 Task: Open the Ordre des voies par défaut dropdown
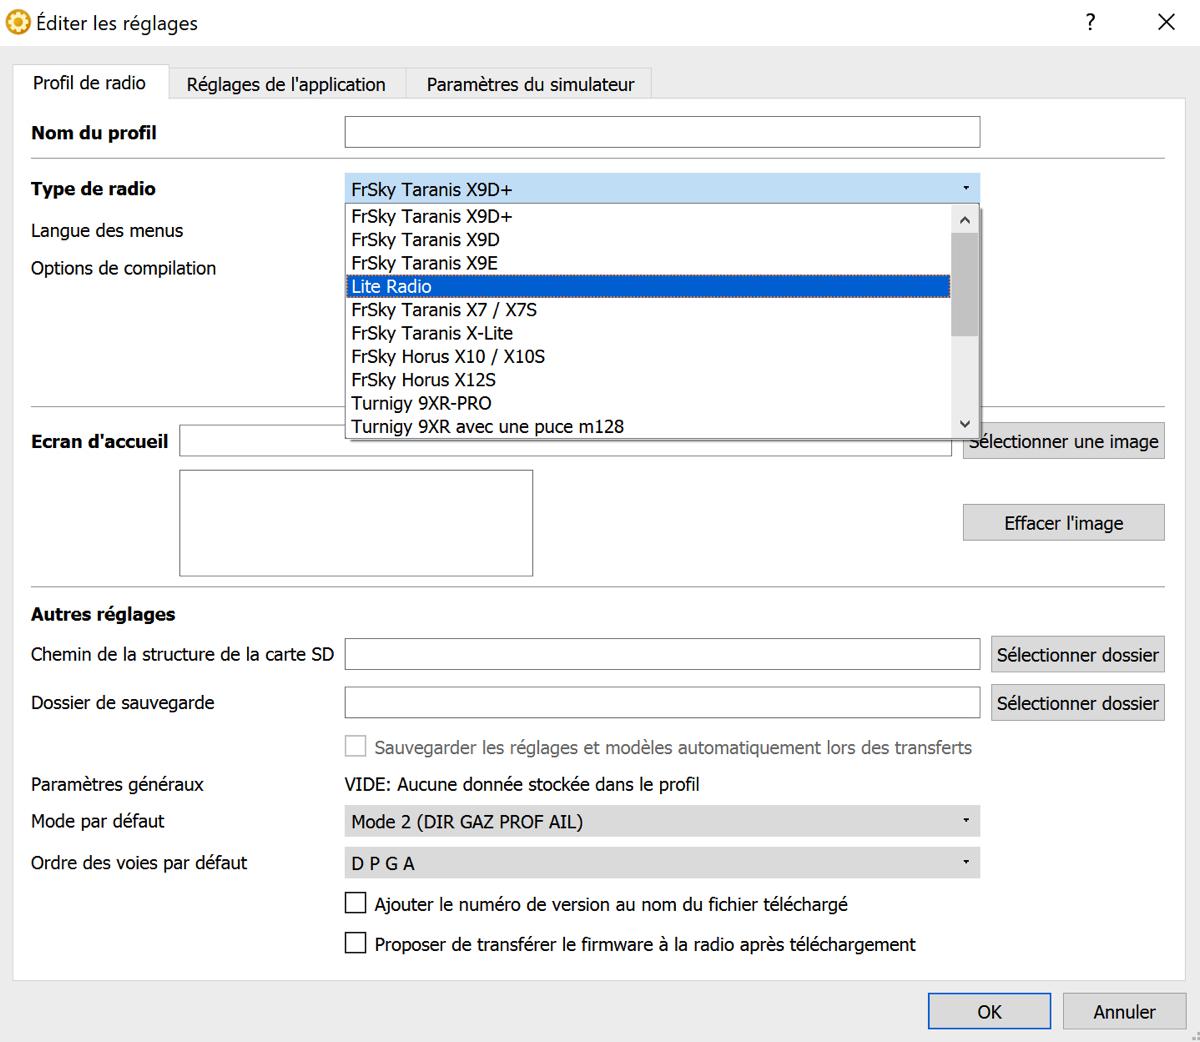(x=662, y=863)
